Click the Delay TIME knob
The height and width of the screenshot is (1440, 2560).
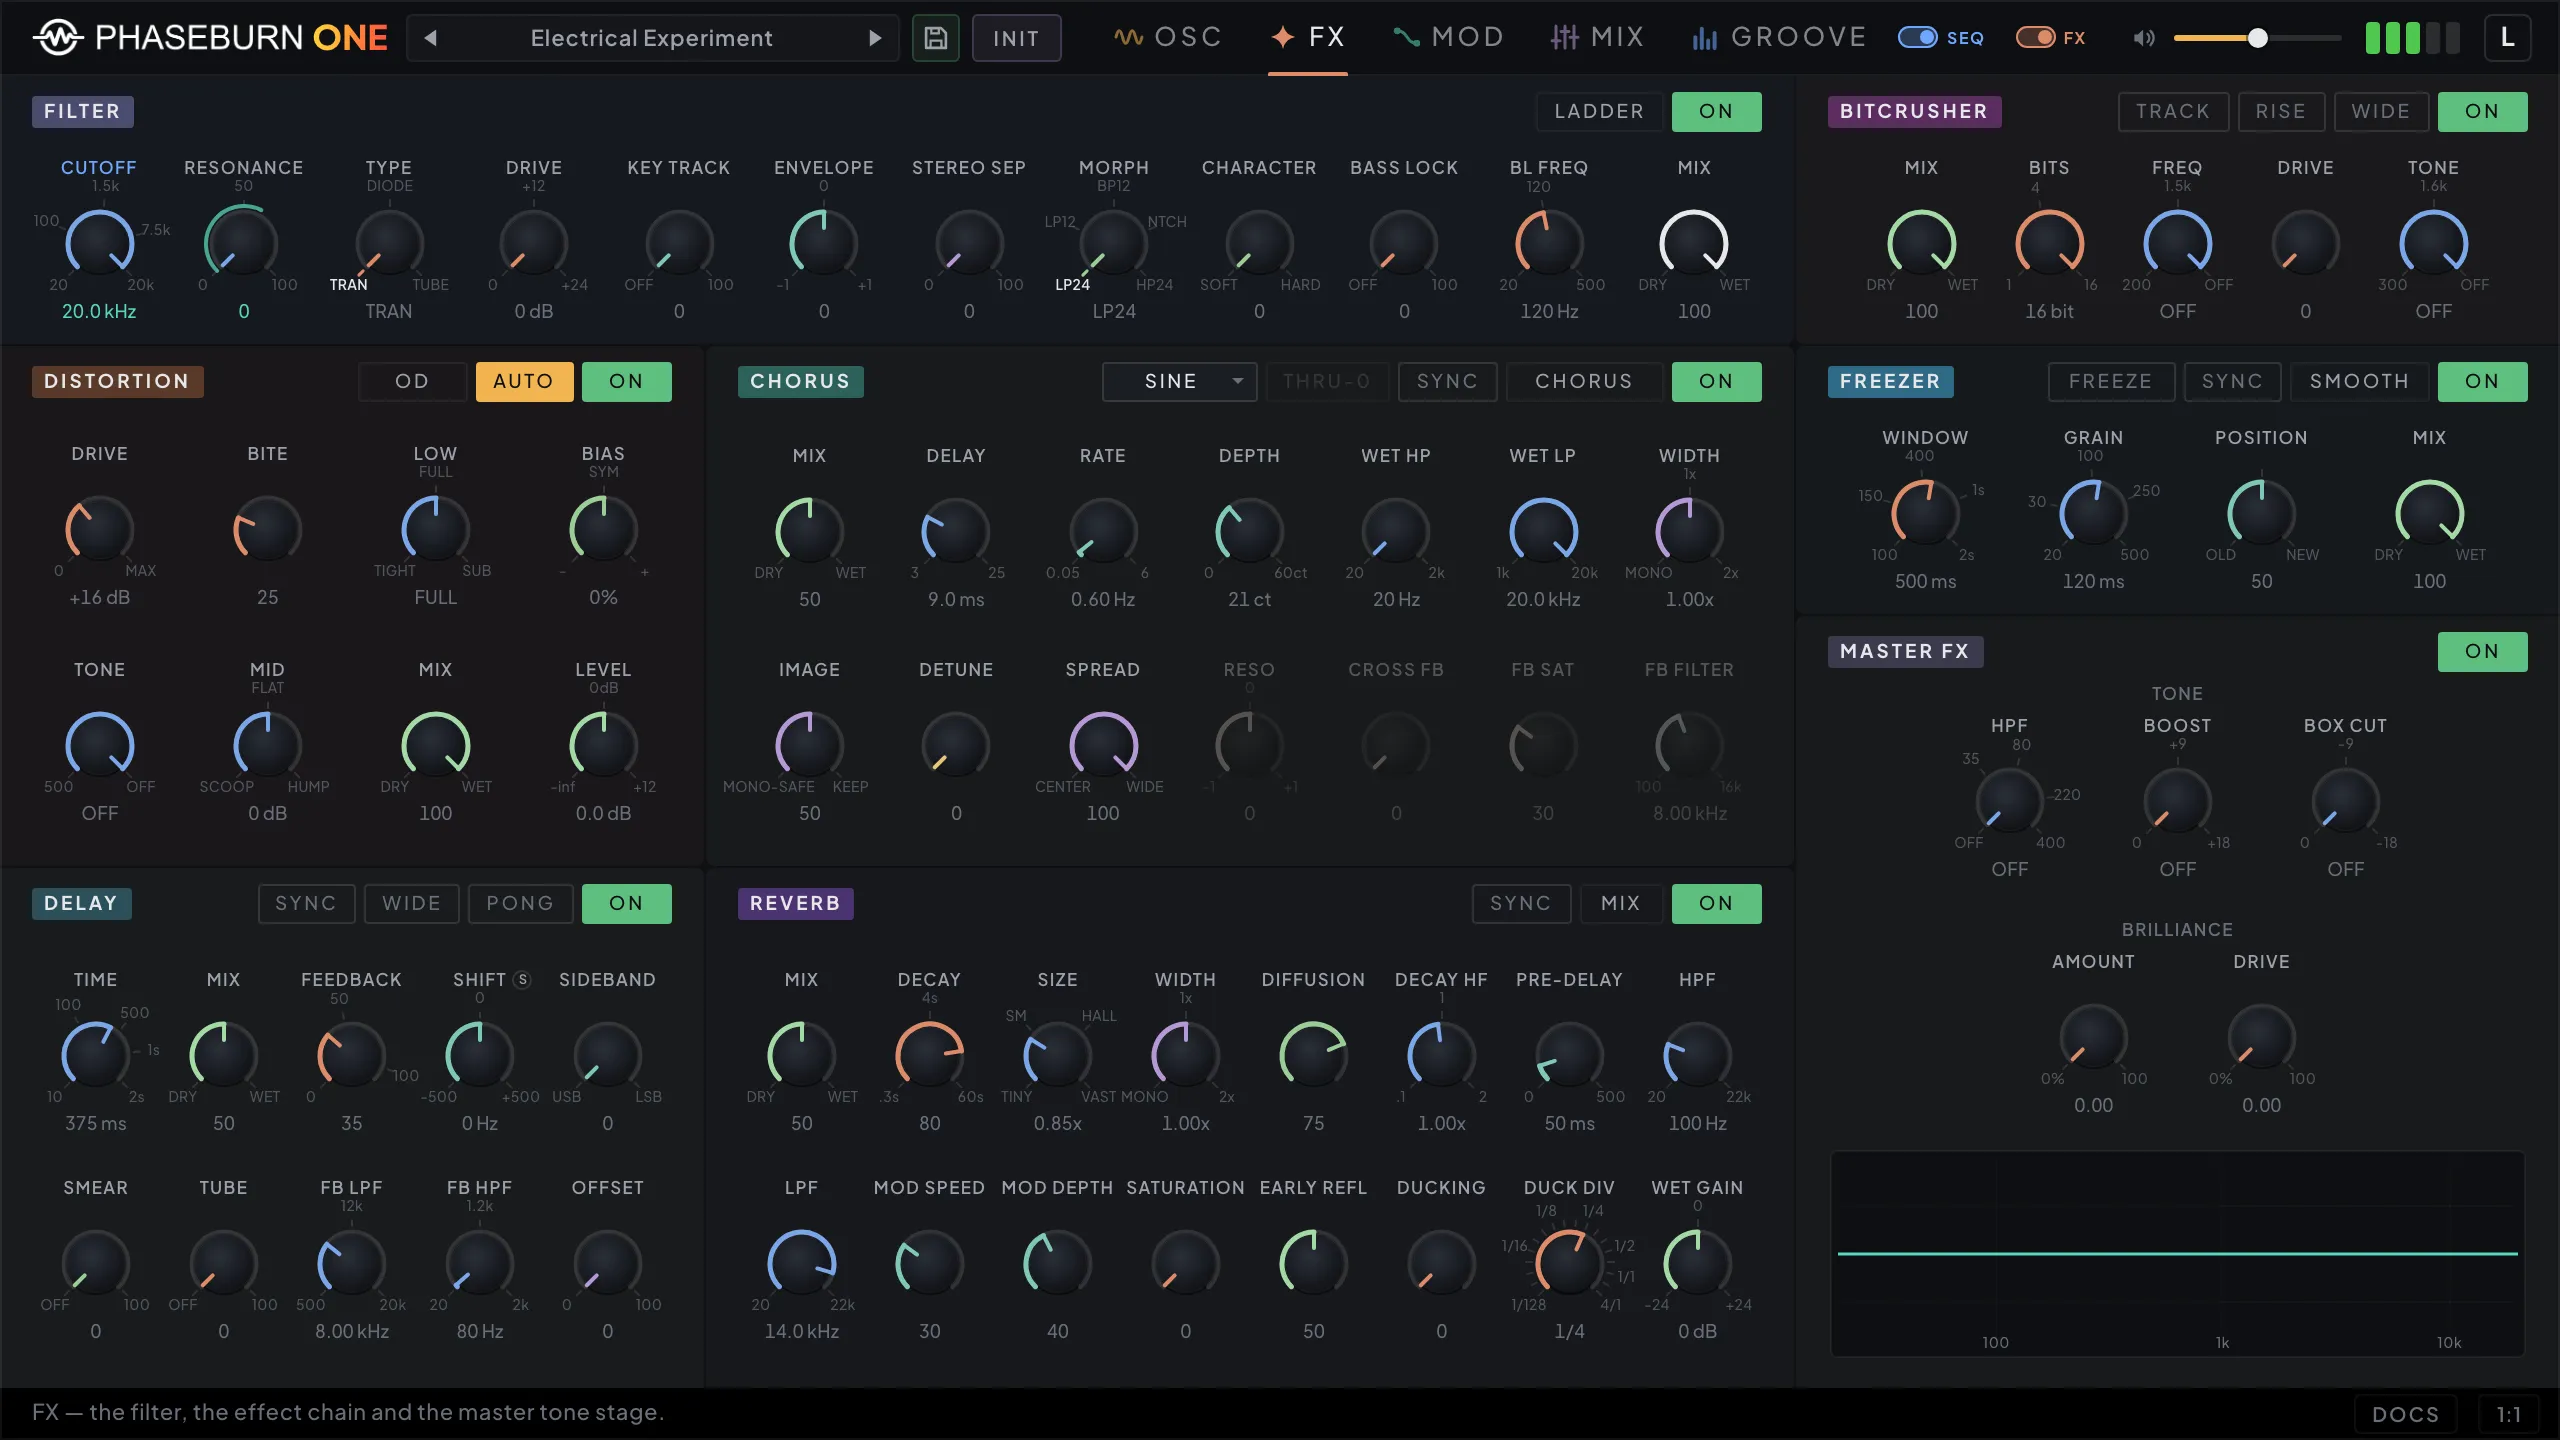click(x=95, y=1055)
